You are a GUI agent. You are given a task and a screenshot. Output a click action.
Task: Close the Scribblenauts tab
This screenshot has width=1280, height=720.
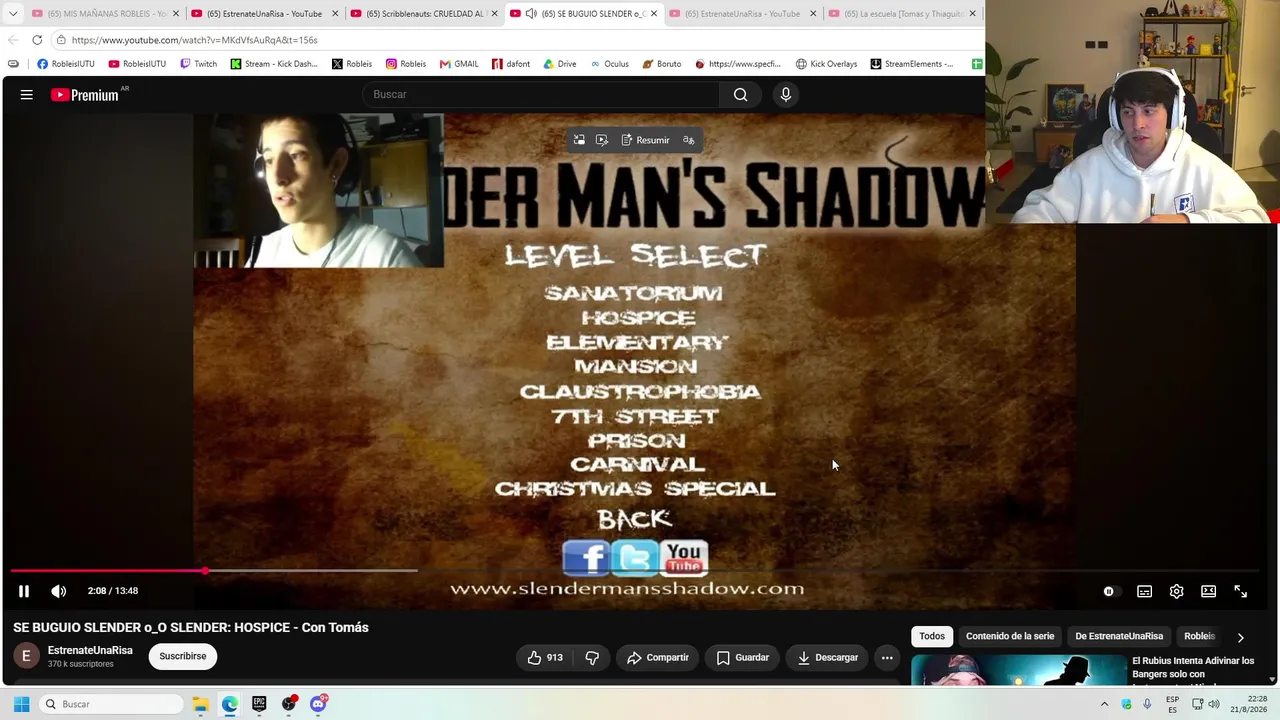(494, 14)
